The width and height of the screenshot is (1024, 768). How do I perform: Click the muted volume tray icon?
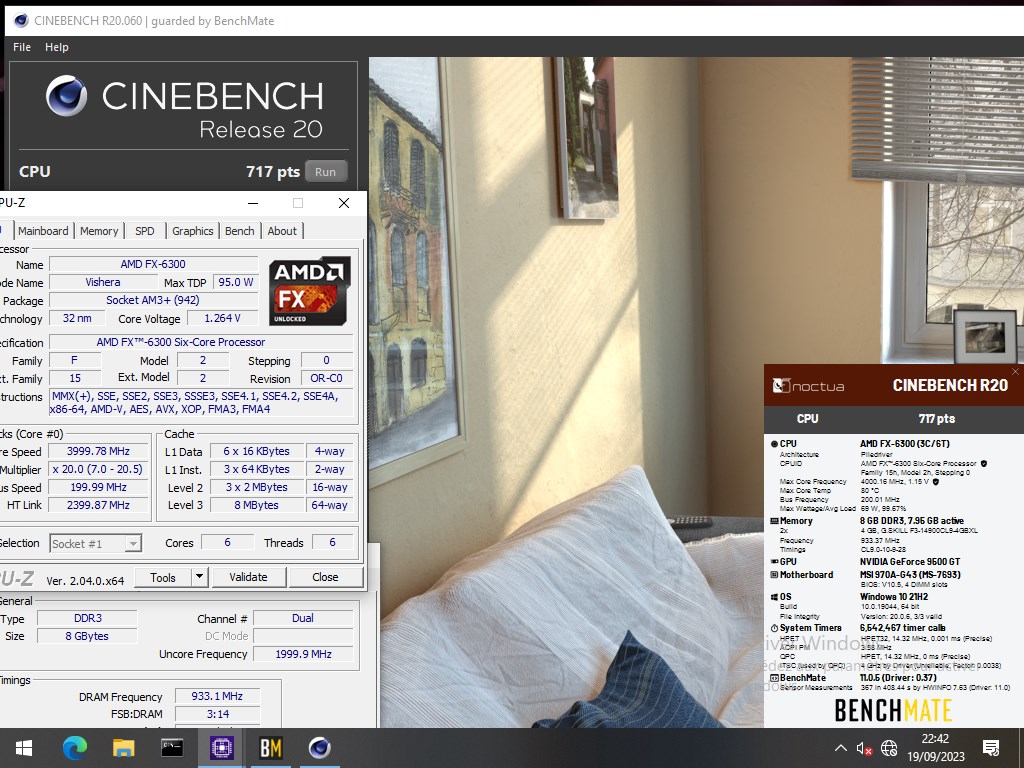(865, 748)
